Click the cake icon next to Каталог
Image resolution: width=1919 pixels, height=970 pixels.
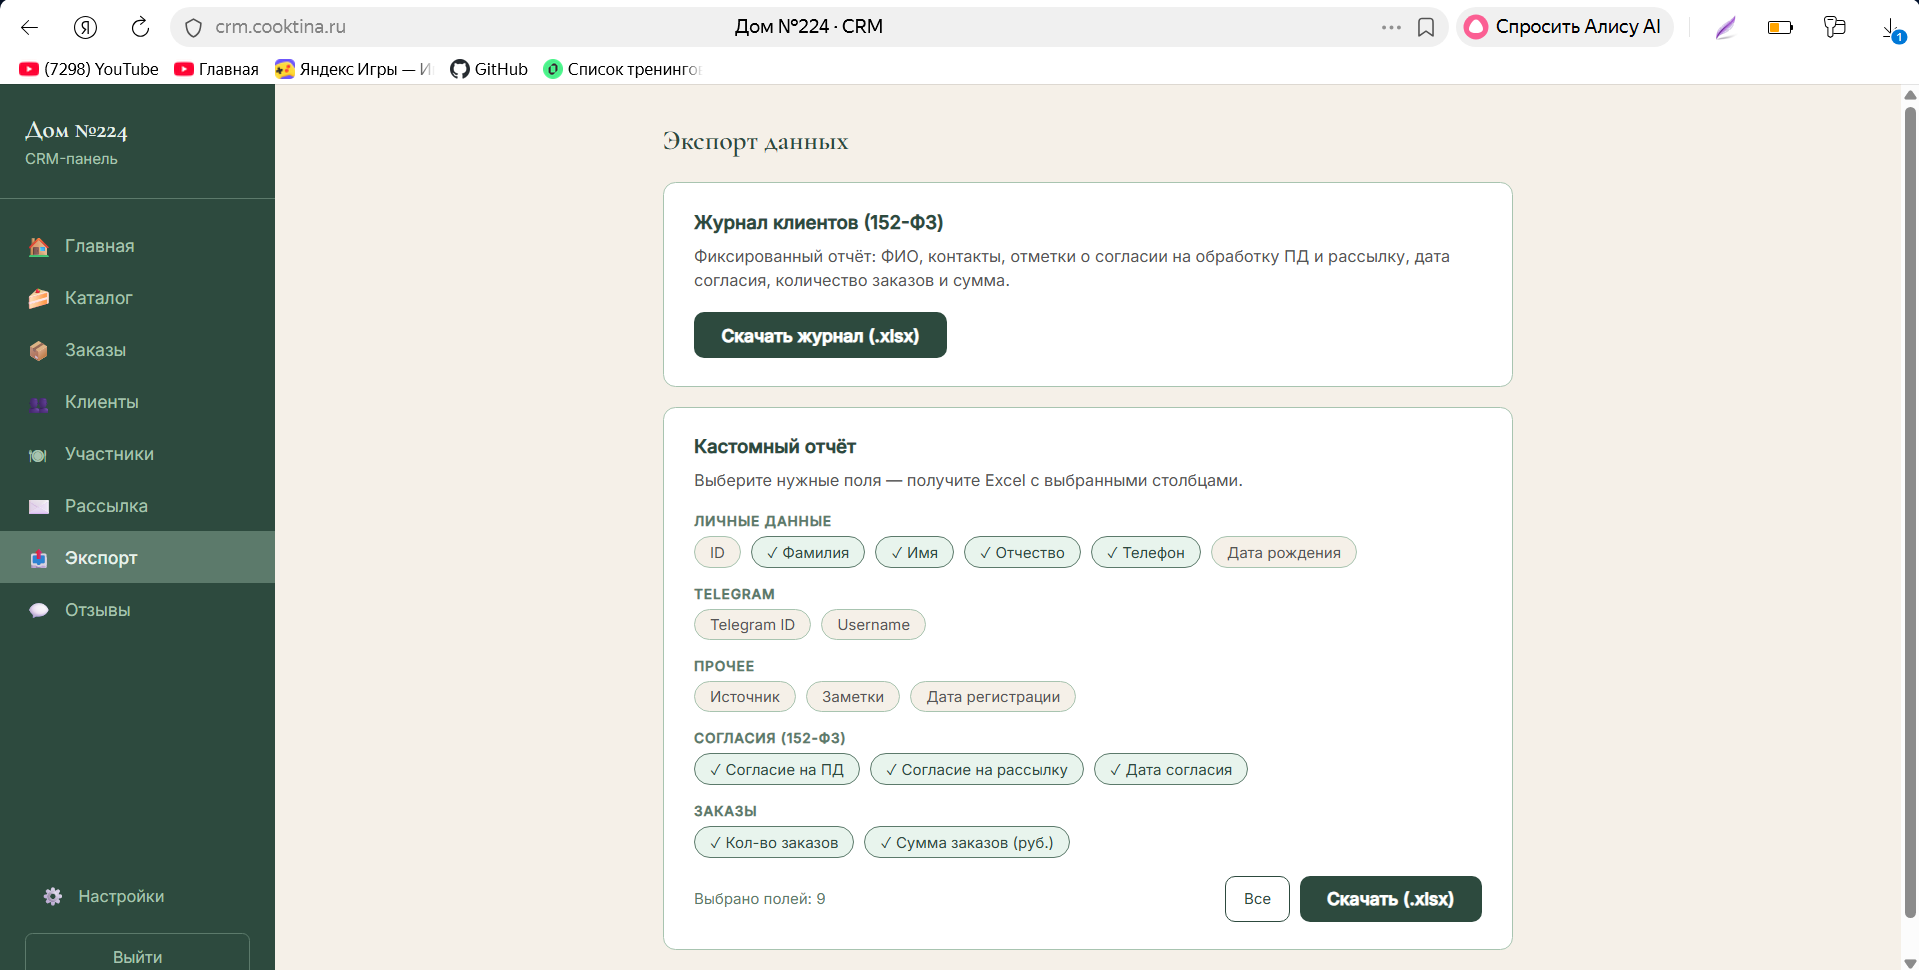point(39,298)
